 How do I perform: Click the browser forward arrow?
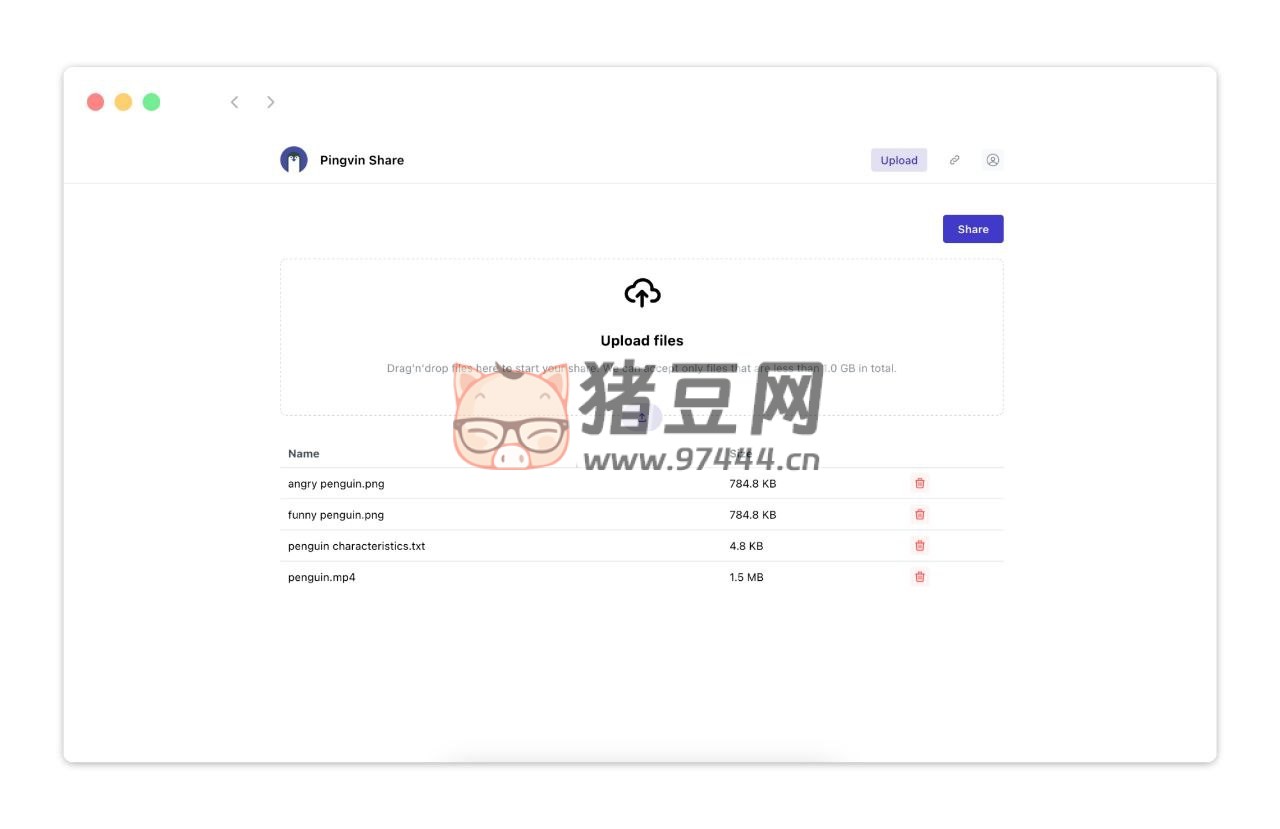pos(270,102)
